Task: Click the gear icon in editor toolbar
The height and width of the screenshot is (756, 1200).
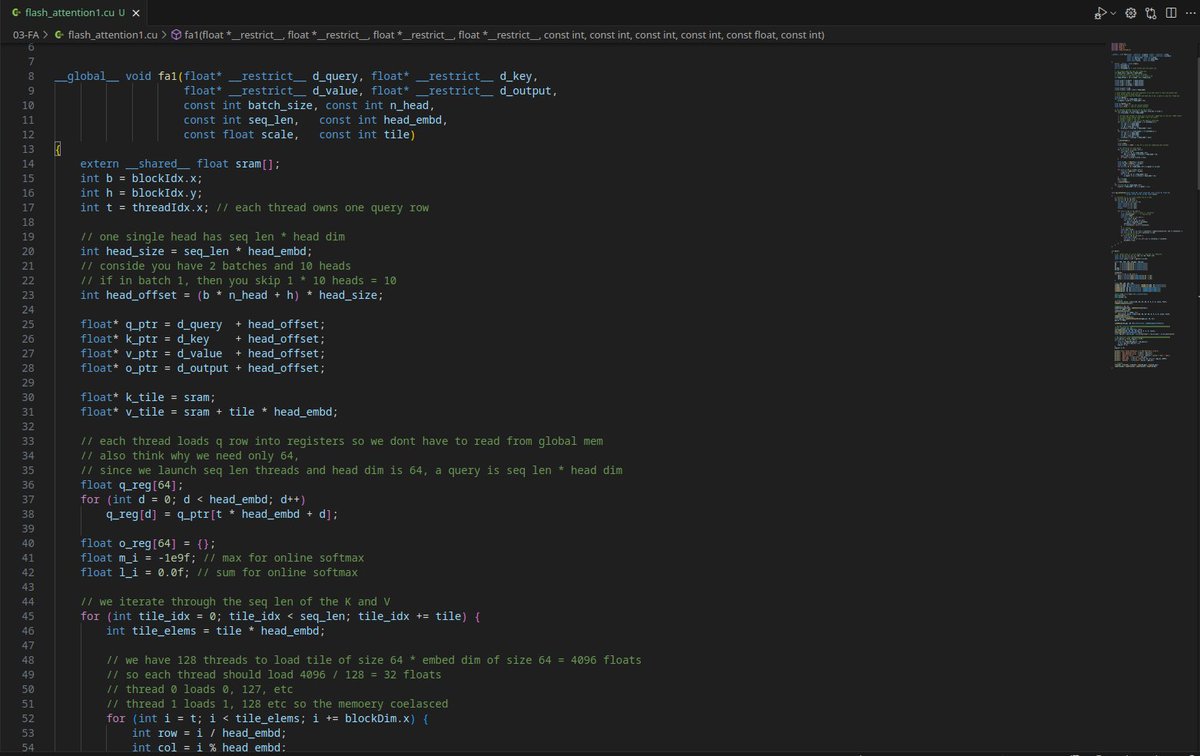Action: pos(1131,13)
